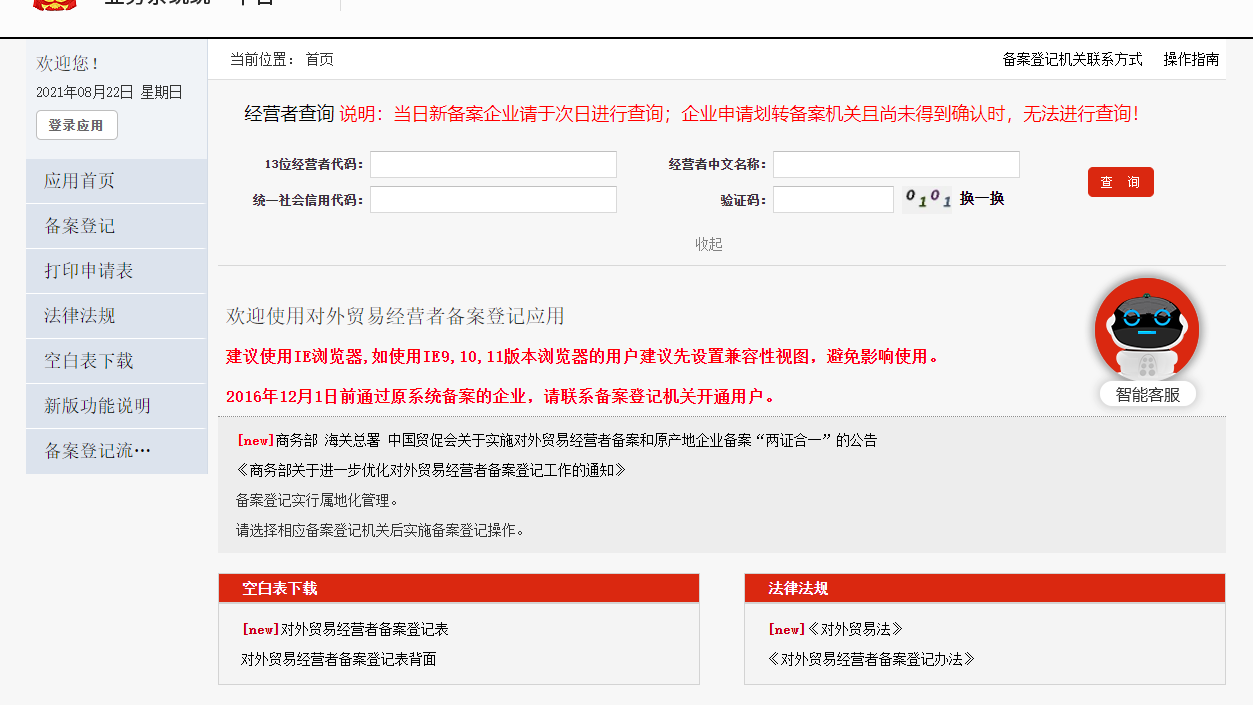Viewport: 1253px width, 705px height.
Task: Open the 智能客服 robot assistant icon
Action: click(1147, 341)
